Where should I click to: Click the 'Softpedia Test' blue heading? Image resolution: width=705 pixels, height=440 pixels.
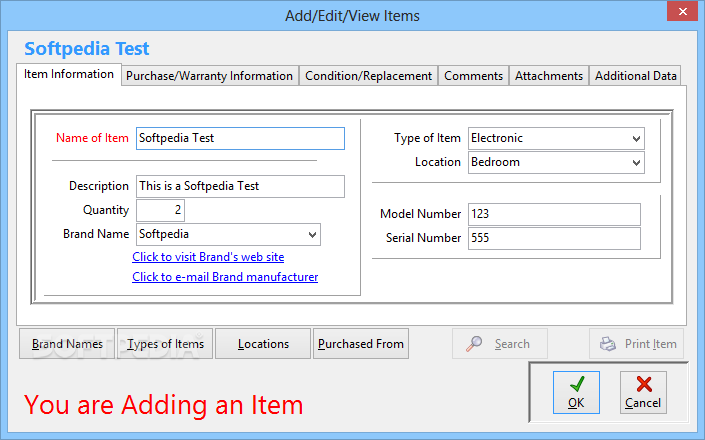[x=87, y=49]
